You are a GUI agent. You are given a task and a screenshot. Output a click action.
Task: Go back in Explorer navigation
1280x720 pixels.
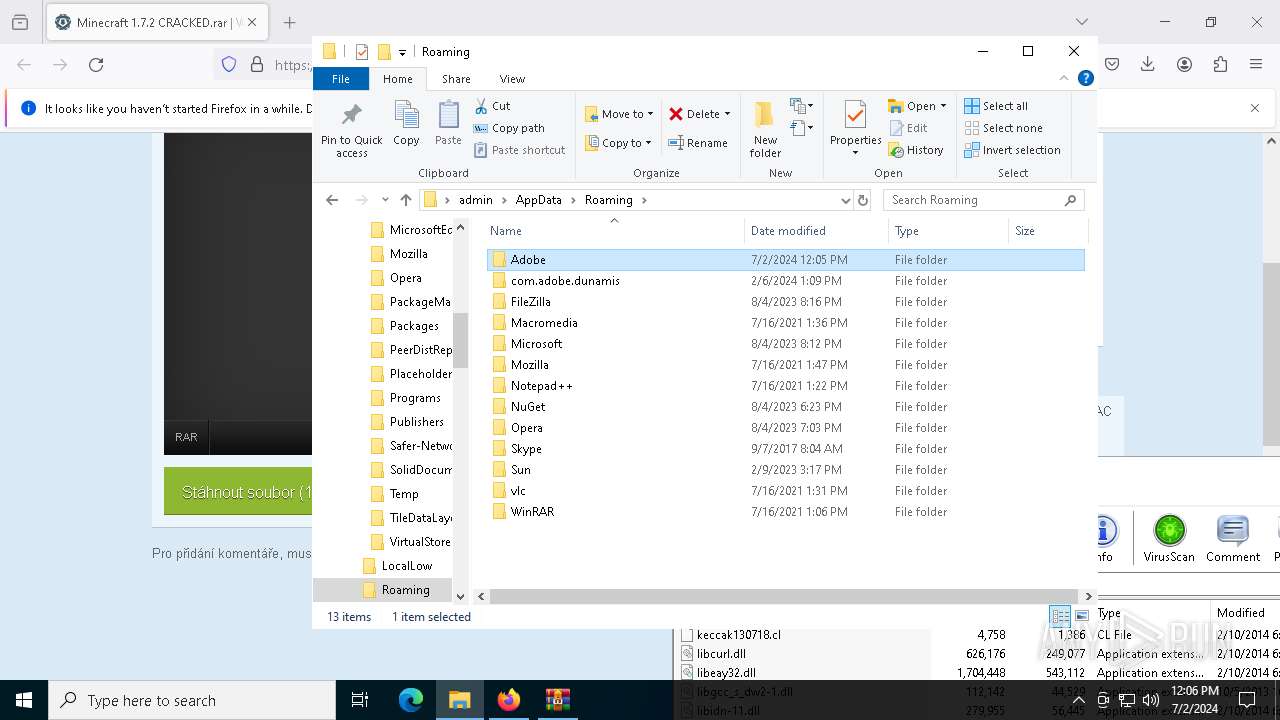[332, 200]
